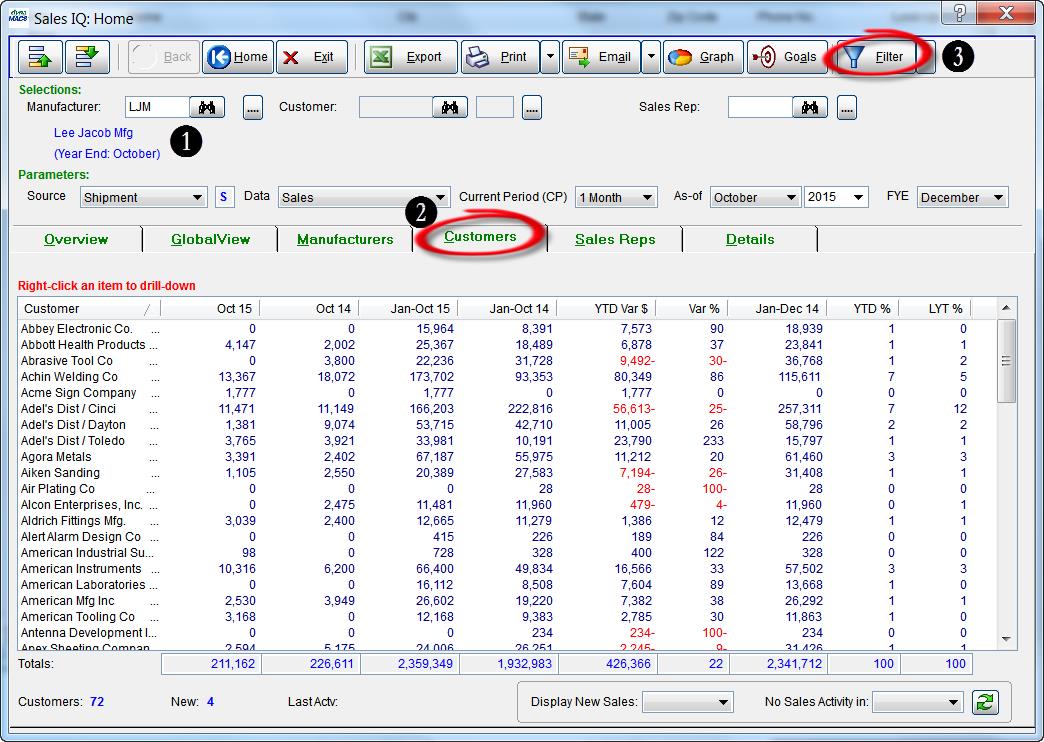Click the Back toolbar button
This screenshot has width=1044, height=742.
click(x=163, y=57)
